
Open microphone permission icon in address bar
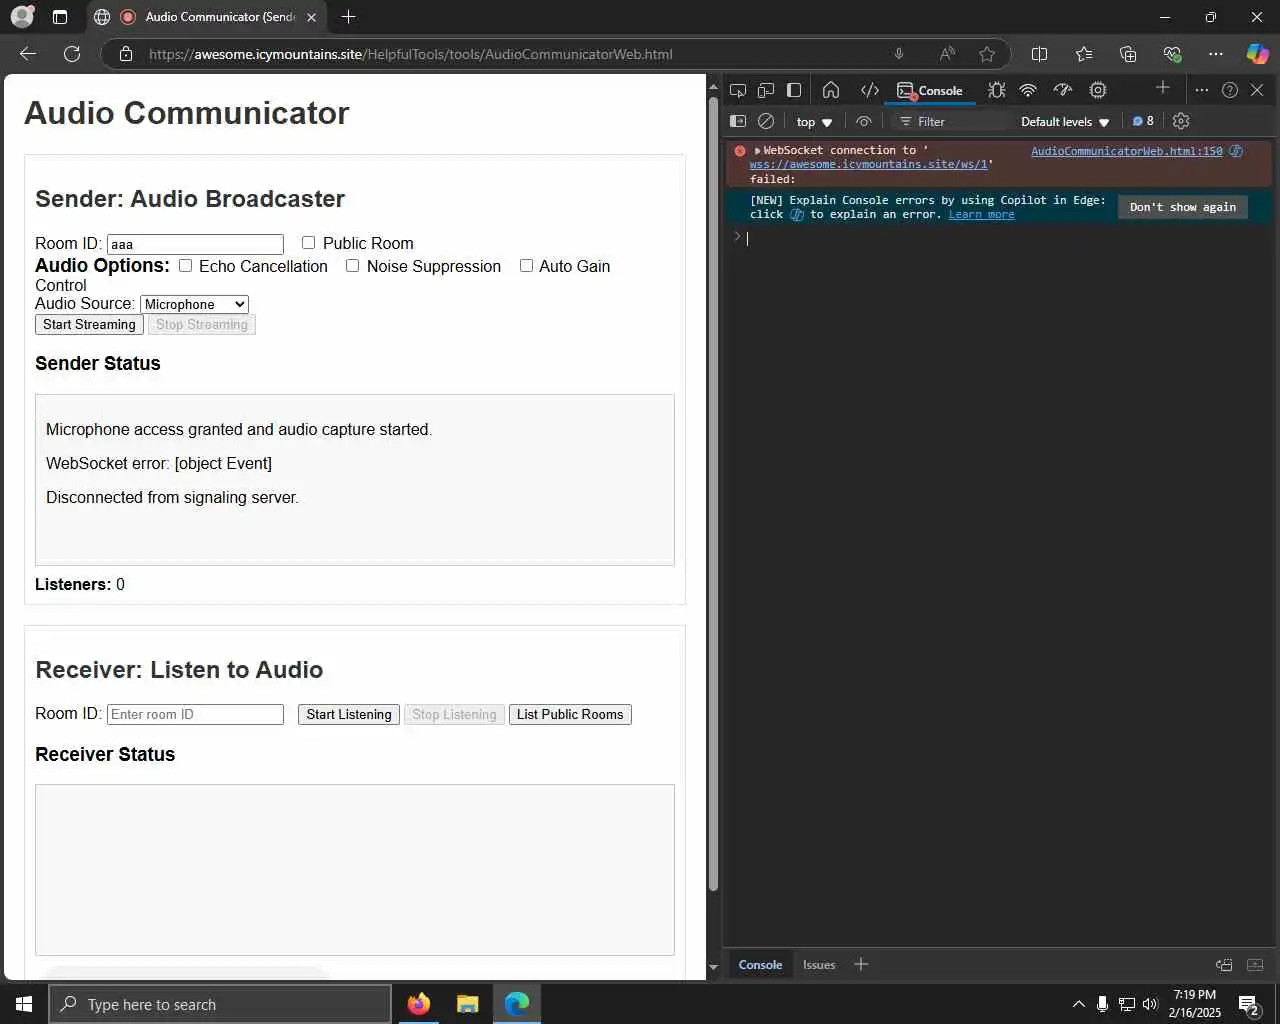[x=899, y=54]
